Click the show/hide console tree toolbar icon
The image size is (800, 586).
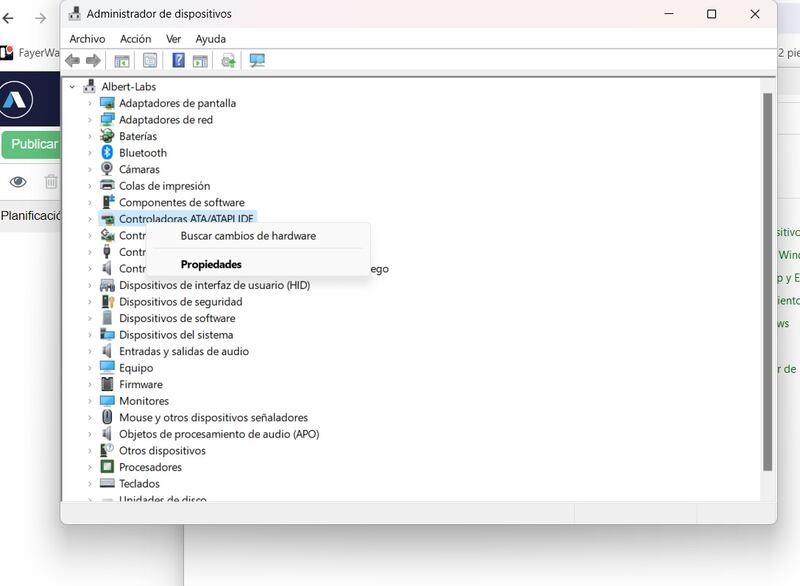(122, 61)
